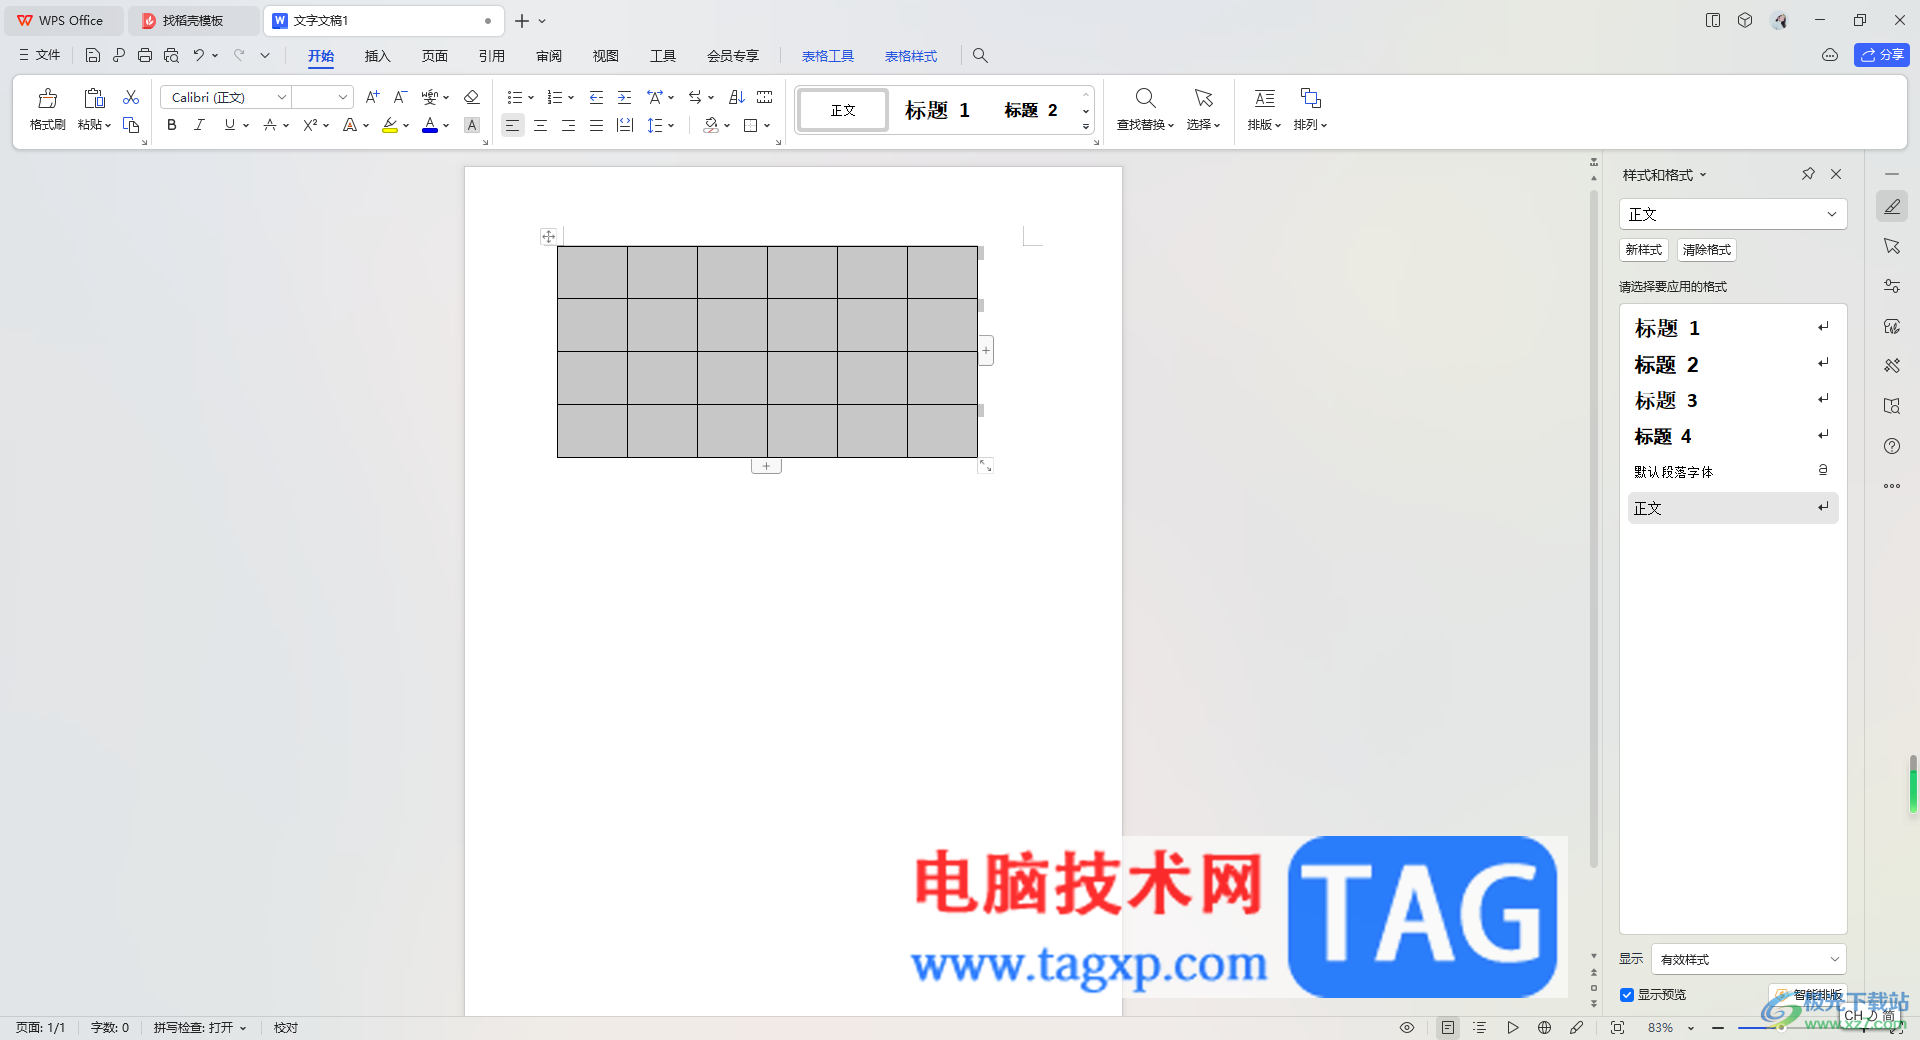Open the 文件 menu

tap(39, 55)
